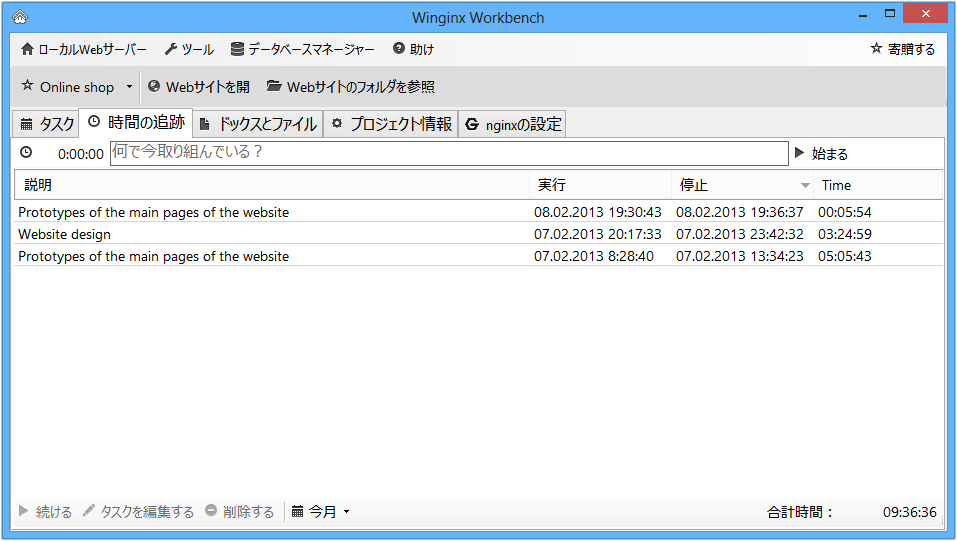Image resolution: width=957 pixels, height=541 pixels.
Task: Close the Winginx Workbench window
Action: 925,13
